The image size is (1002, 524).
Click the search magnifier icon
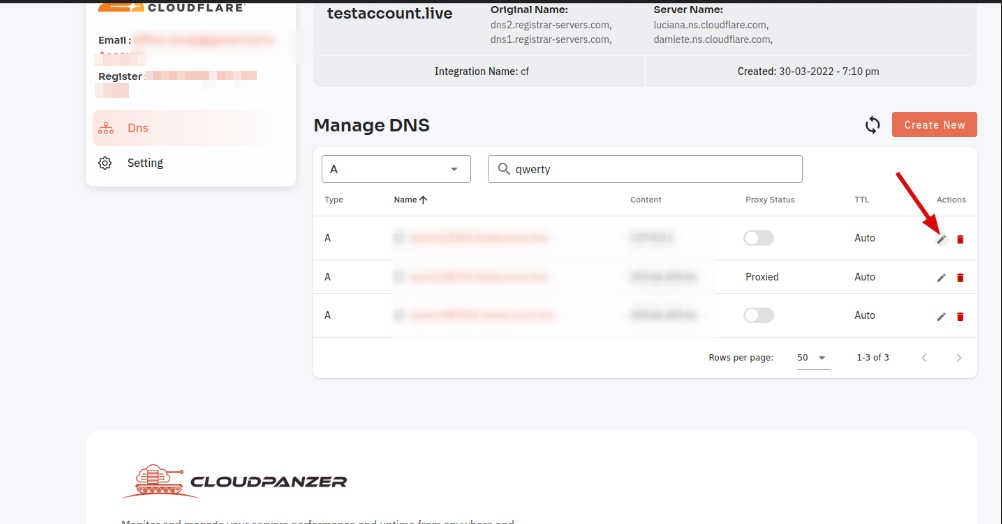tap(504, 169)
